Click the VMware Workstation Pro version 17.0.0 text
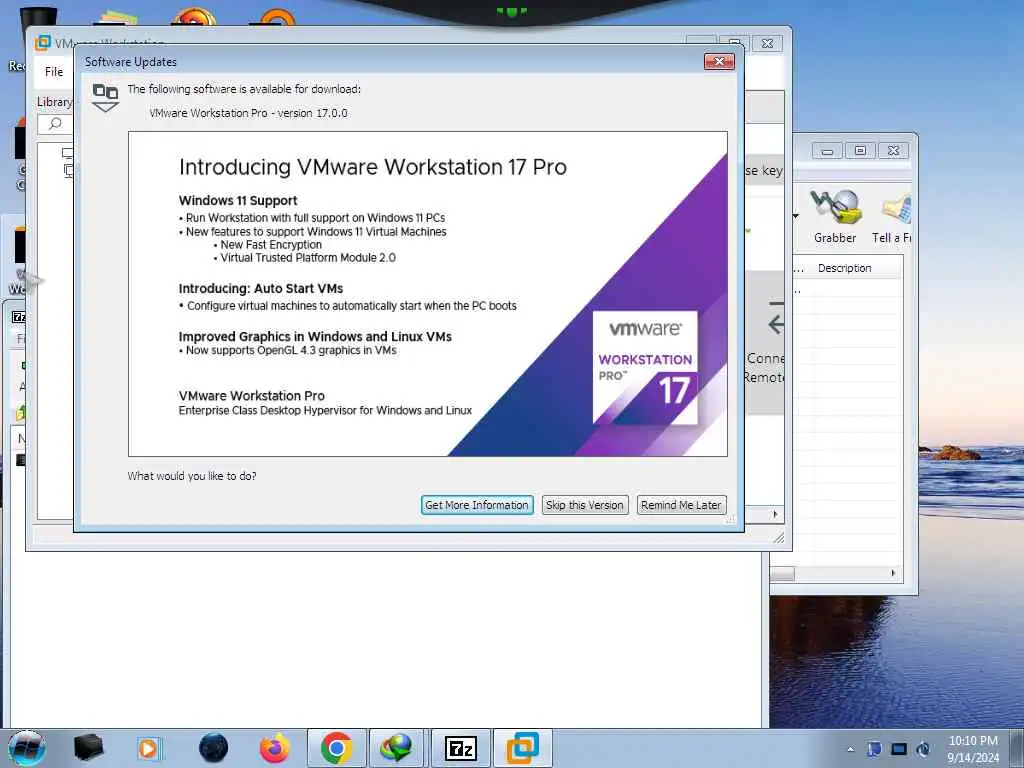The height and width of the screenshot is (768, 1024). (249, 113)
